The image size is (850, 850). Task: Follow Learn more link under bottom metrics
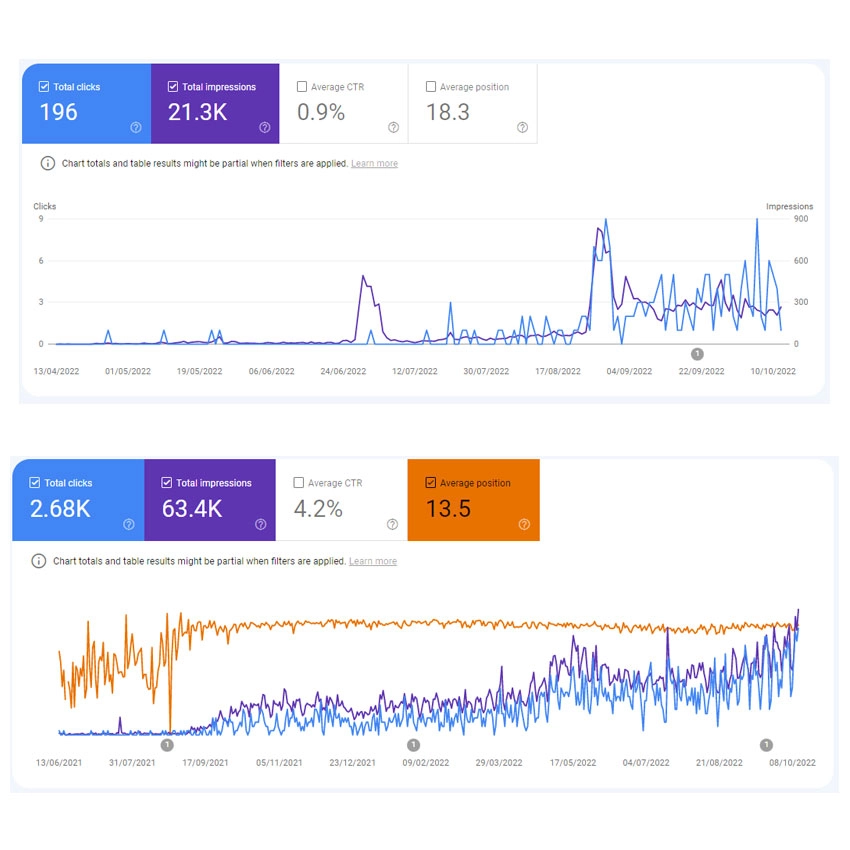click(373, 561)
